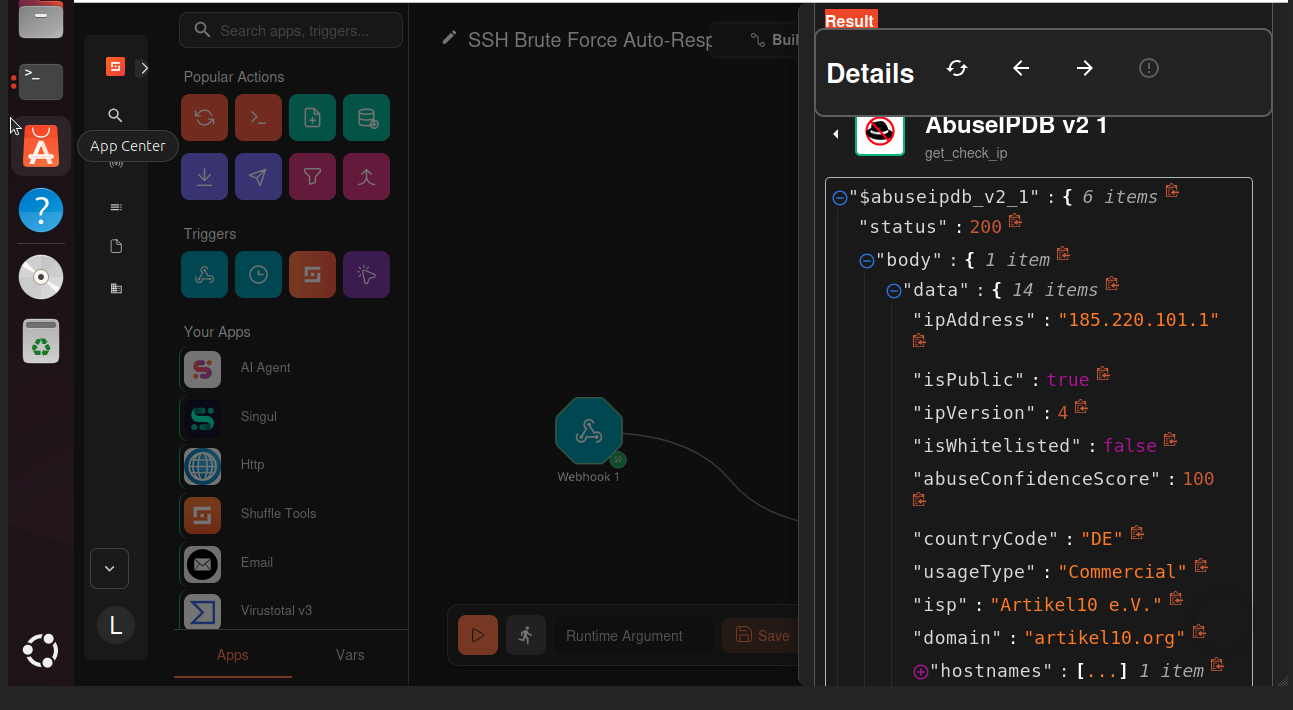The height and width of the screenshot is (710, 1293).
Task: Collapse the data JSON node
Action: [894, 291]
